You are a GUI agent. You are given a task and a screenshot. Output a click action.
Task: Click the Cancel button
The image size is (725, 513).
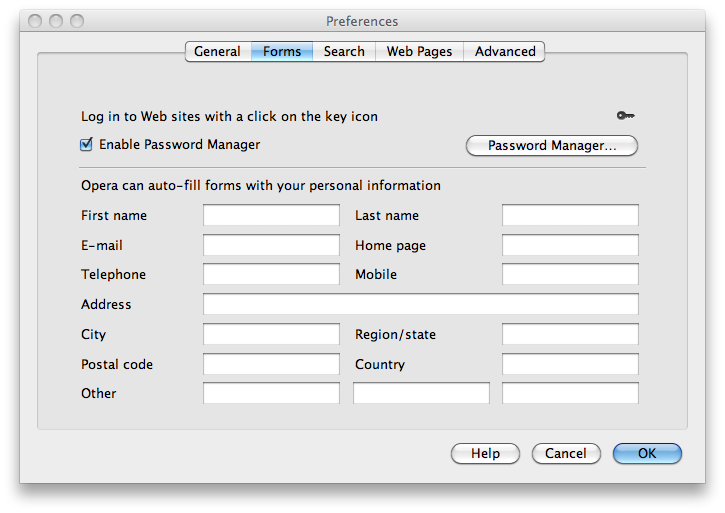pos(566,454)
